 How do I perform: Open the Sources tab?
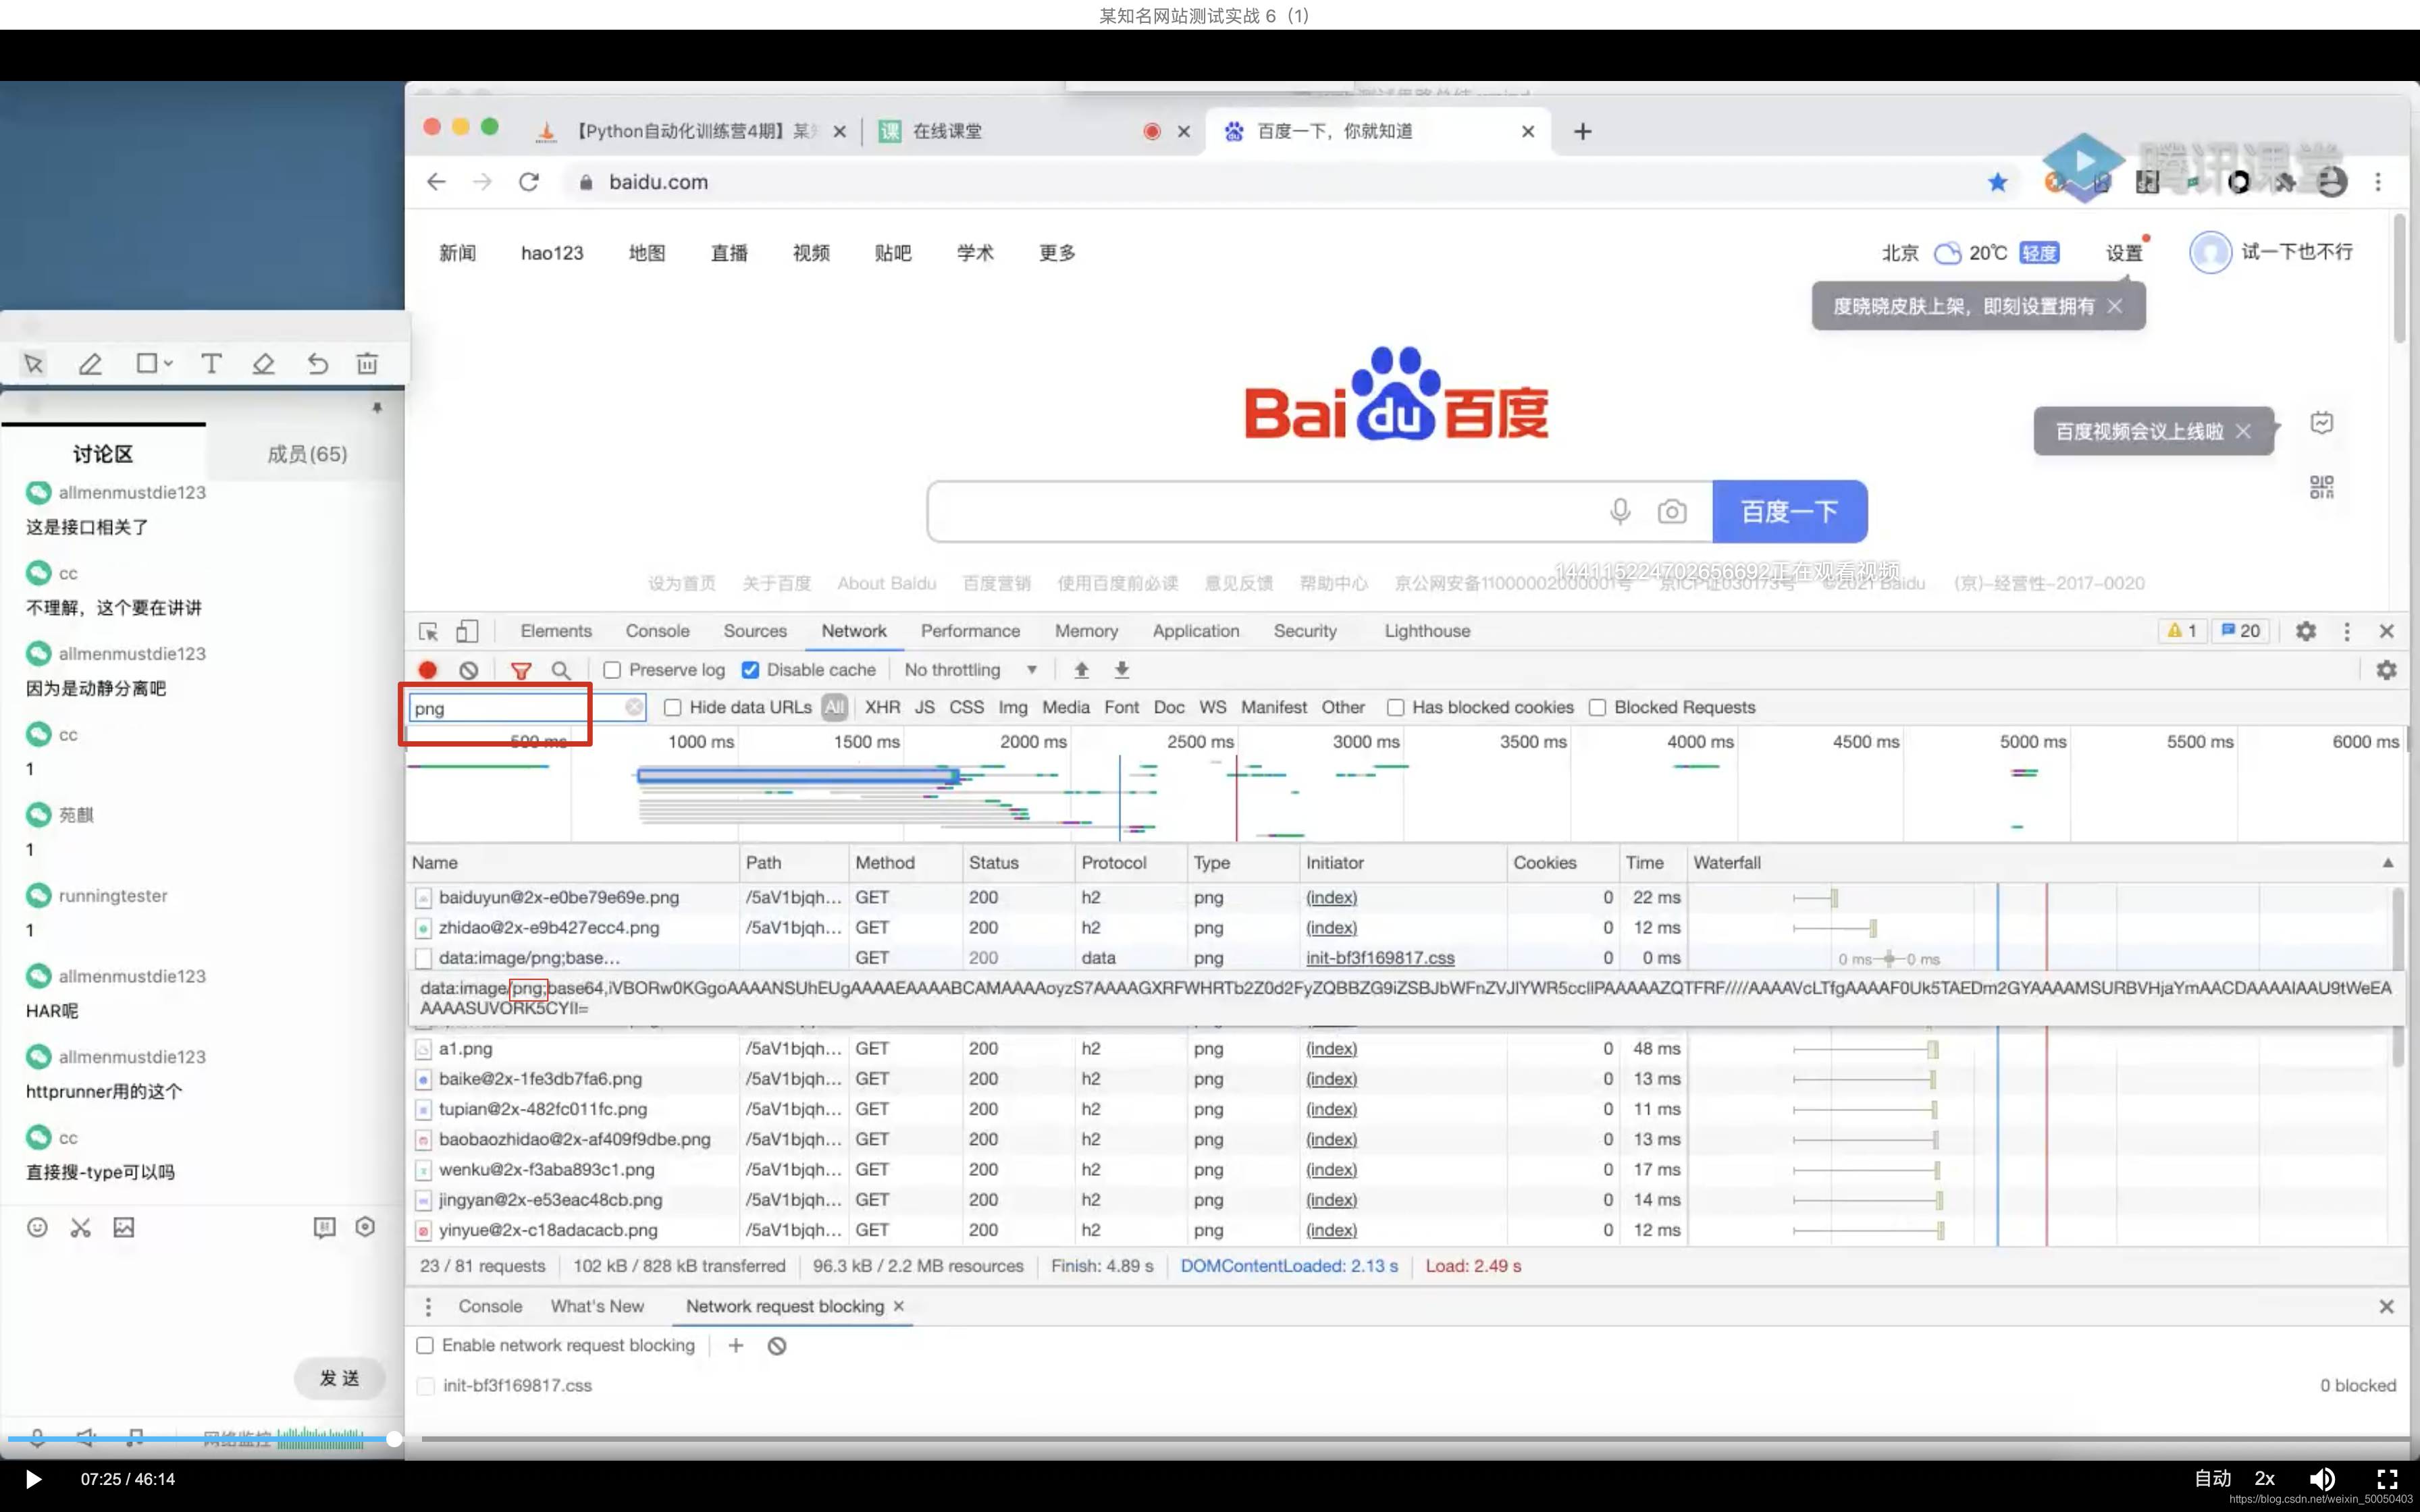[755, 631]
